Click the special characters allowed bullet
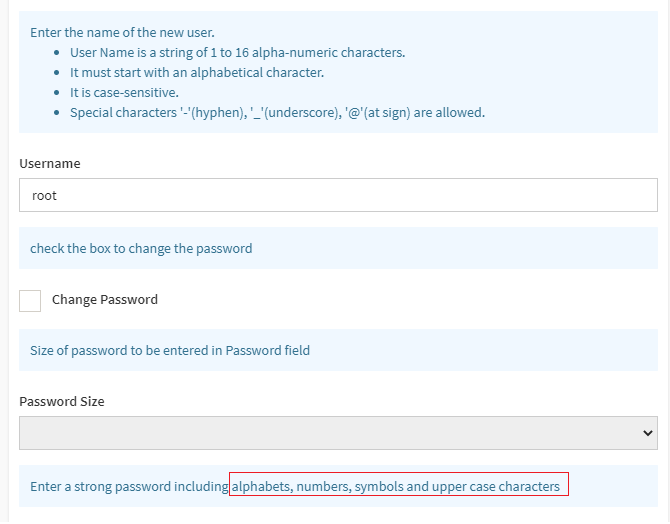Image resolution: width=670 pixels, height=524 pixels. pyautogui.click(x=277, y=112)
